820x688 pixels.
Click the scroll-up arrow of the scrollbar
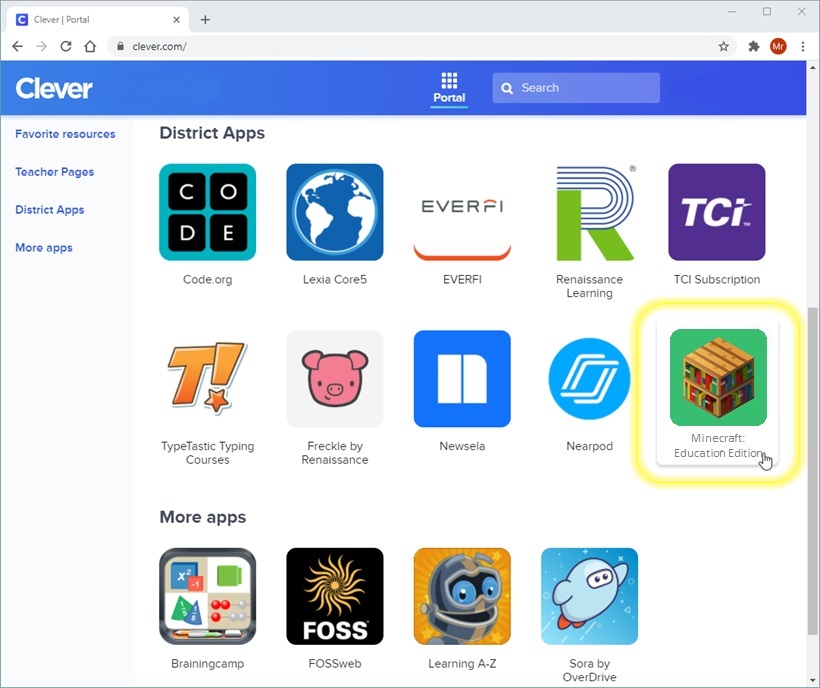[813, 67]
